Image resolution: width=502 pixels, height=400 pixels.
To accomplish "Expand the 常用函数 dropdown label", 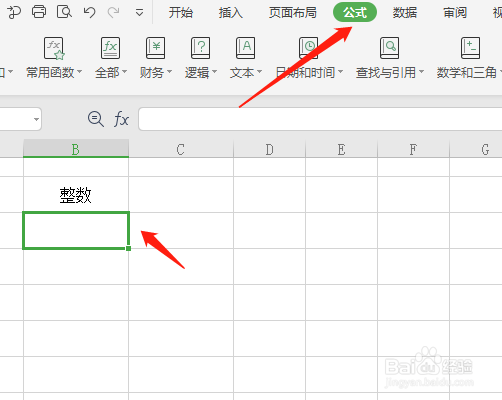I will click(x=54, y=72).
